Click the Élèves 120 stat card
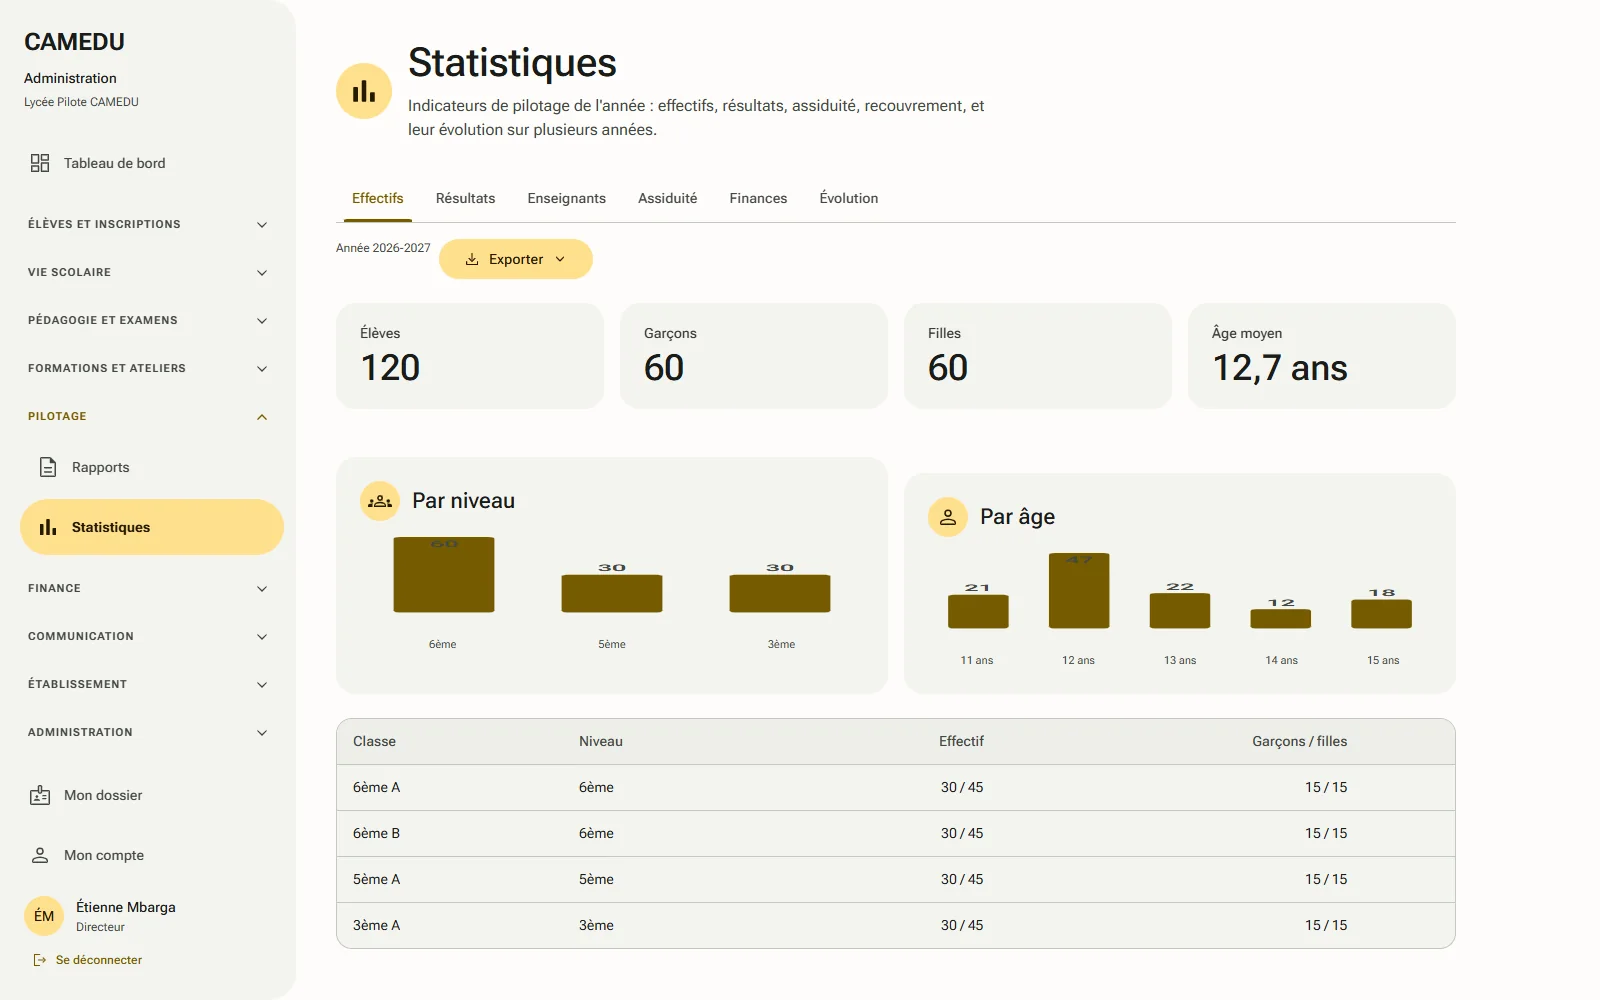This screenshot has height=1000, width=1600. click(470, 356)
